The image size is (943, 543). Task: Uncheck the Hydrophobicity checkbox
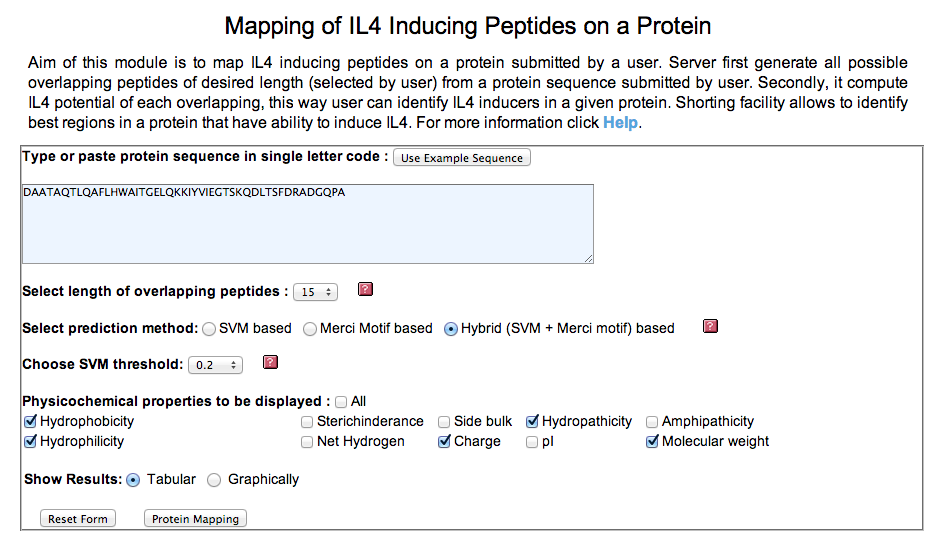tap(30, 421)
